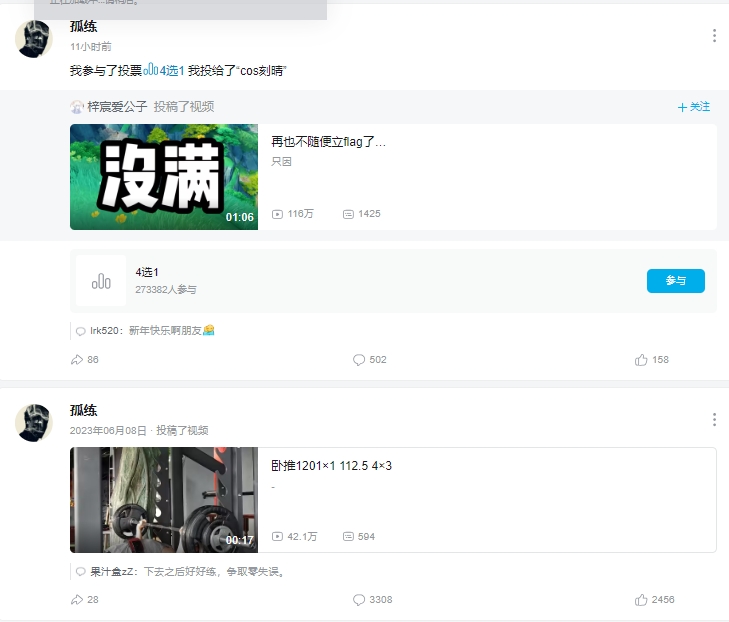This screenshot has width=729, height=622.
Task: Play the bench press video thumbnail
Action: [x=164, y=500]
